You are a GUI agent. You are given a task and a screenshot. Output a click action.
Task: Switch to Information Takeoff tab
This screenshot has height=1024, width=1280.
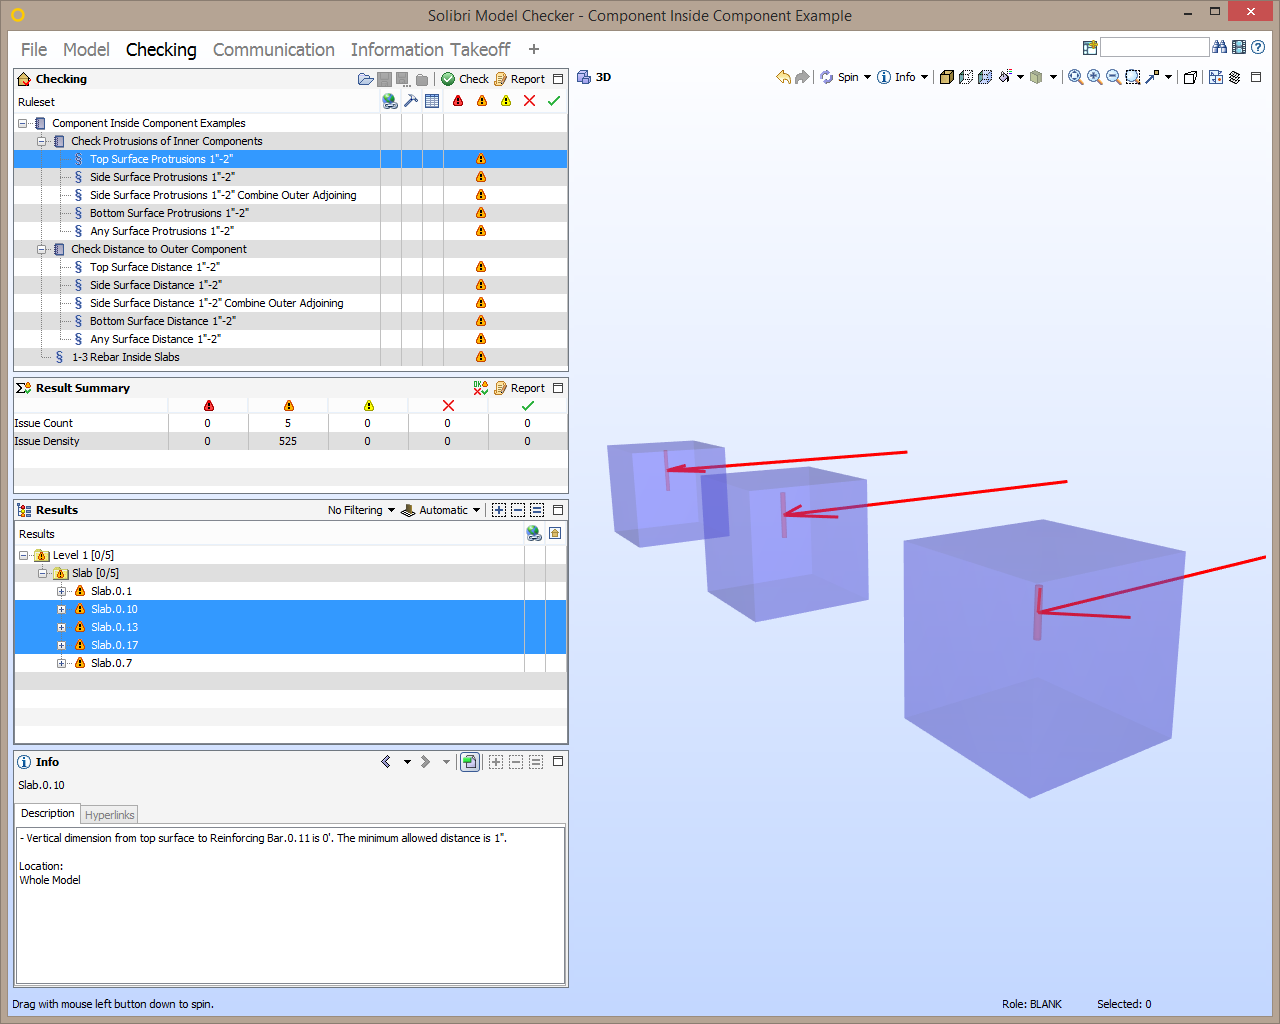430,49
